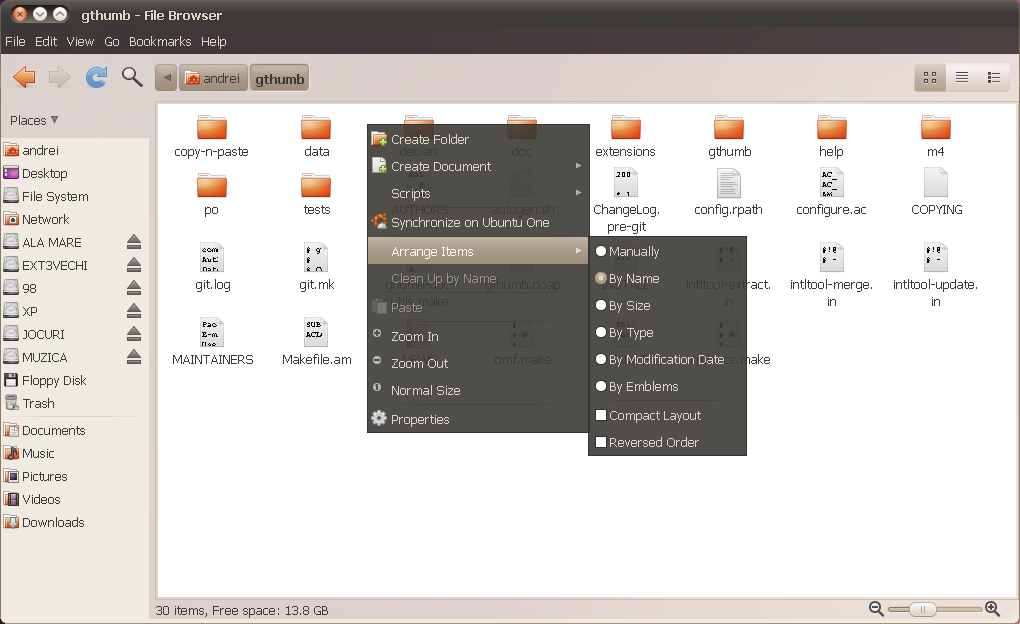Image resolution: width=1020 pixels, height=624 pixels.
Task: Switch to the simple list view
Action: click(x=961, y=77)
